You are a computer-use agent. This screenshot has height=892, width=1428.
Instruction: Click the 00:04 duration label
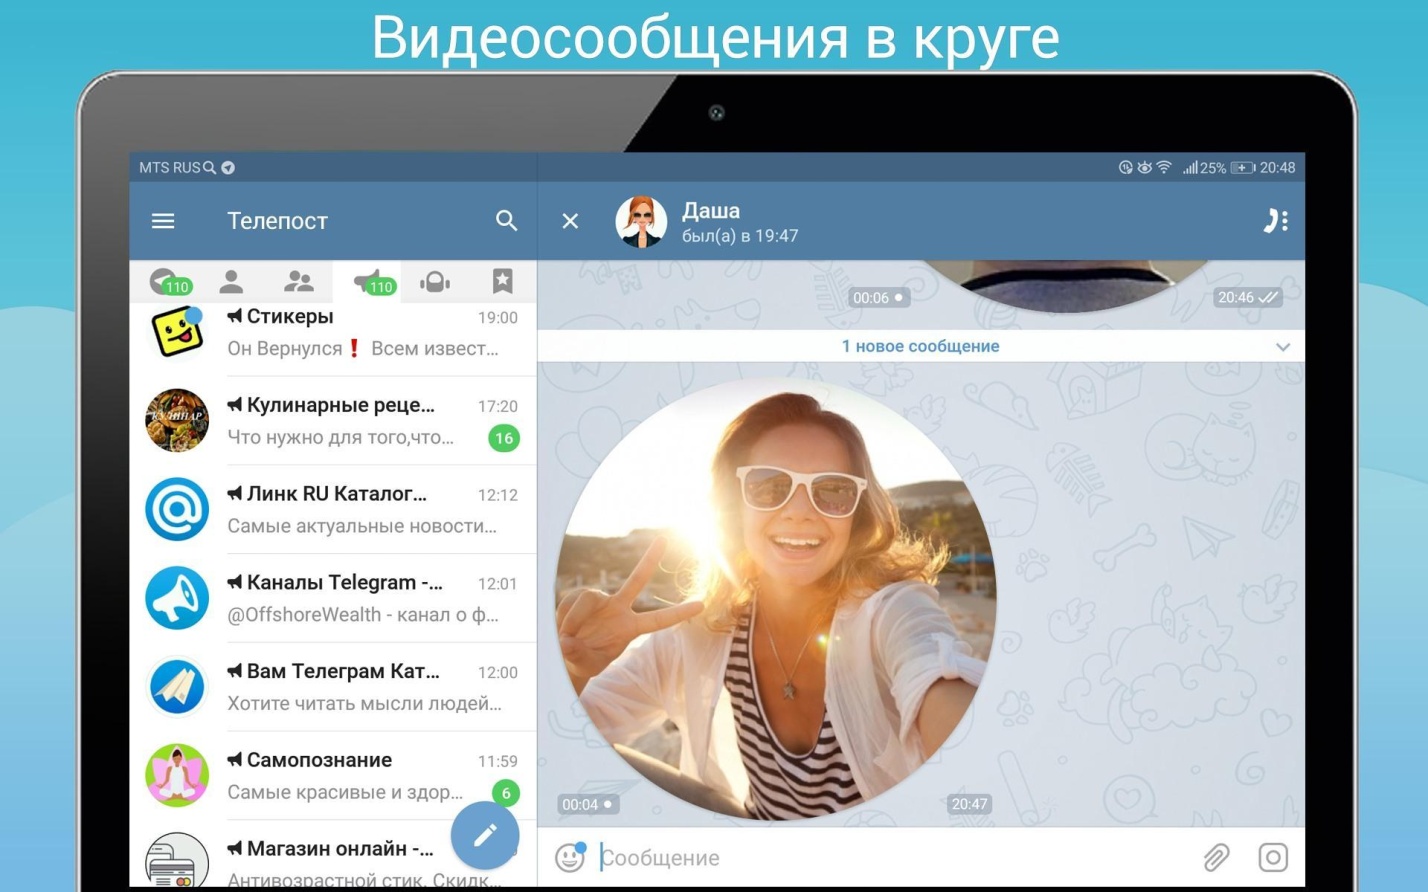(x=587, y=804)
